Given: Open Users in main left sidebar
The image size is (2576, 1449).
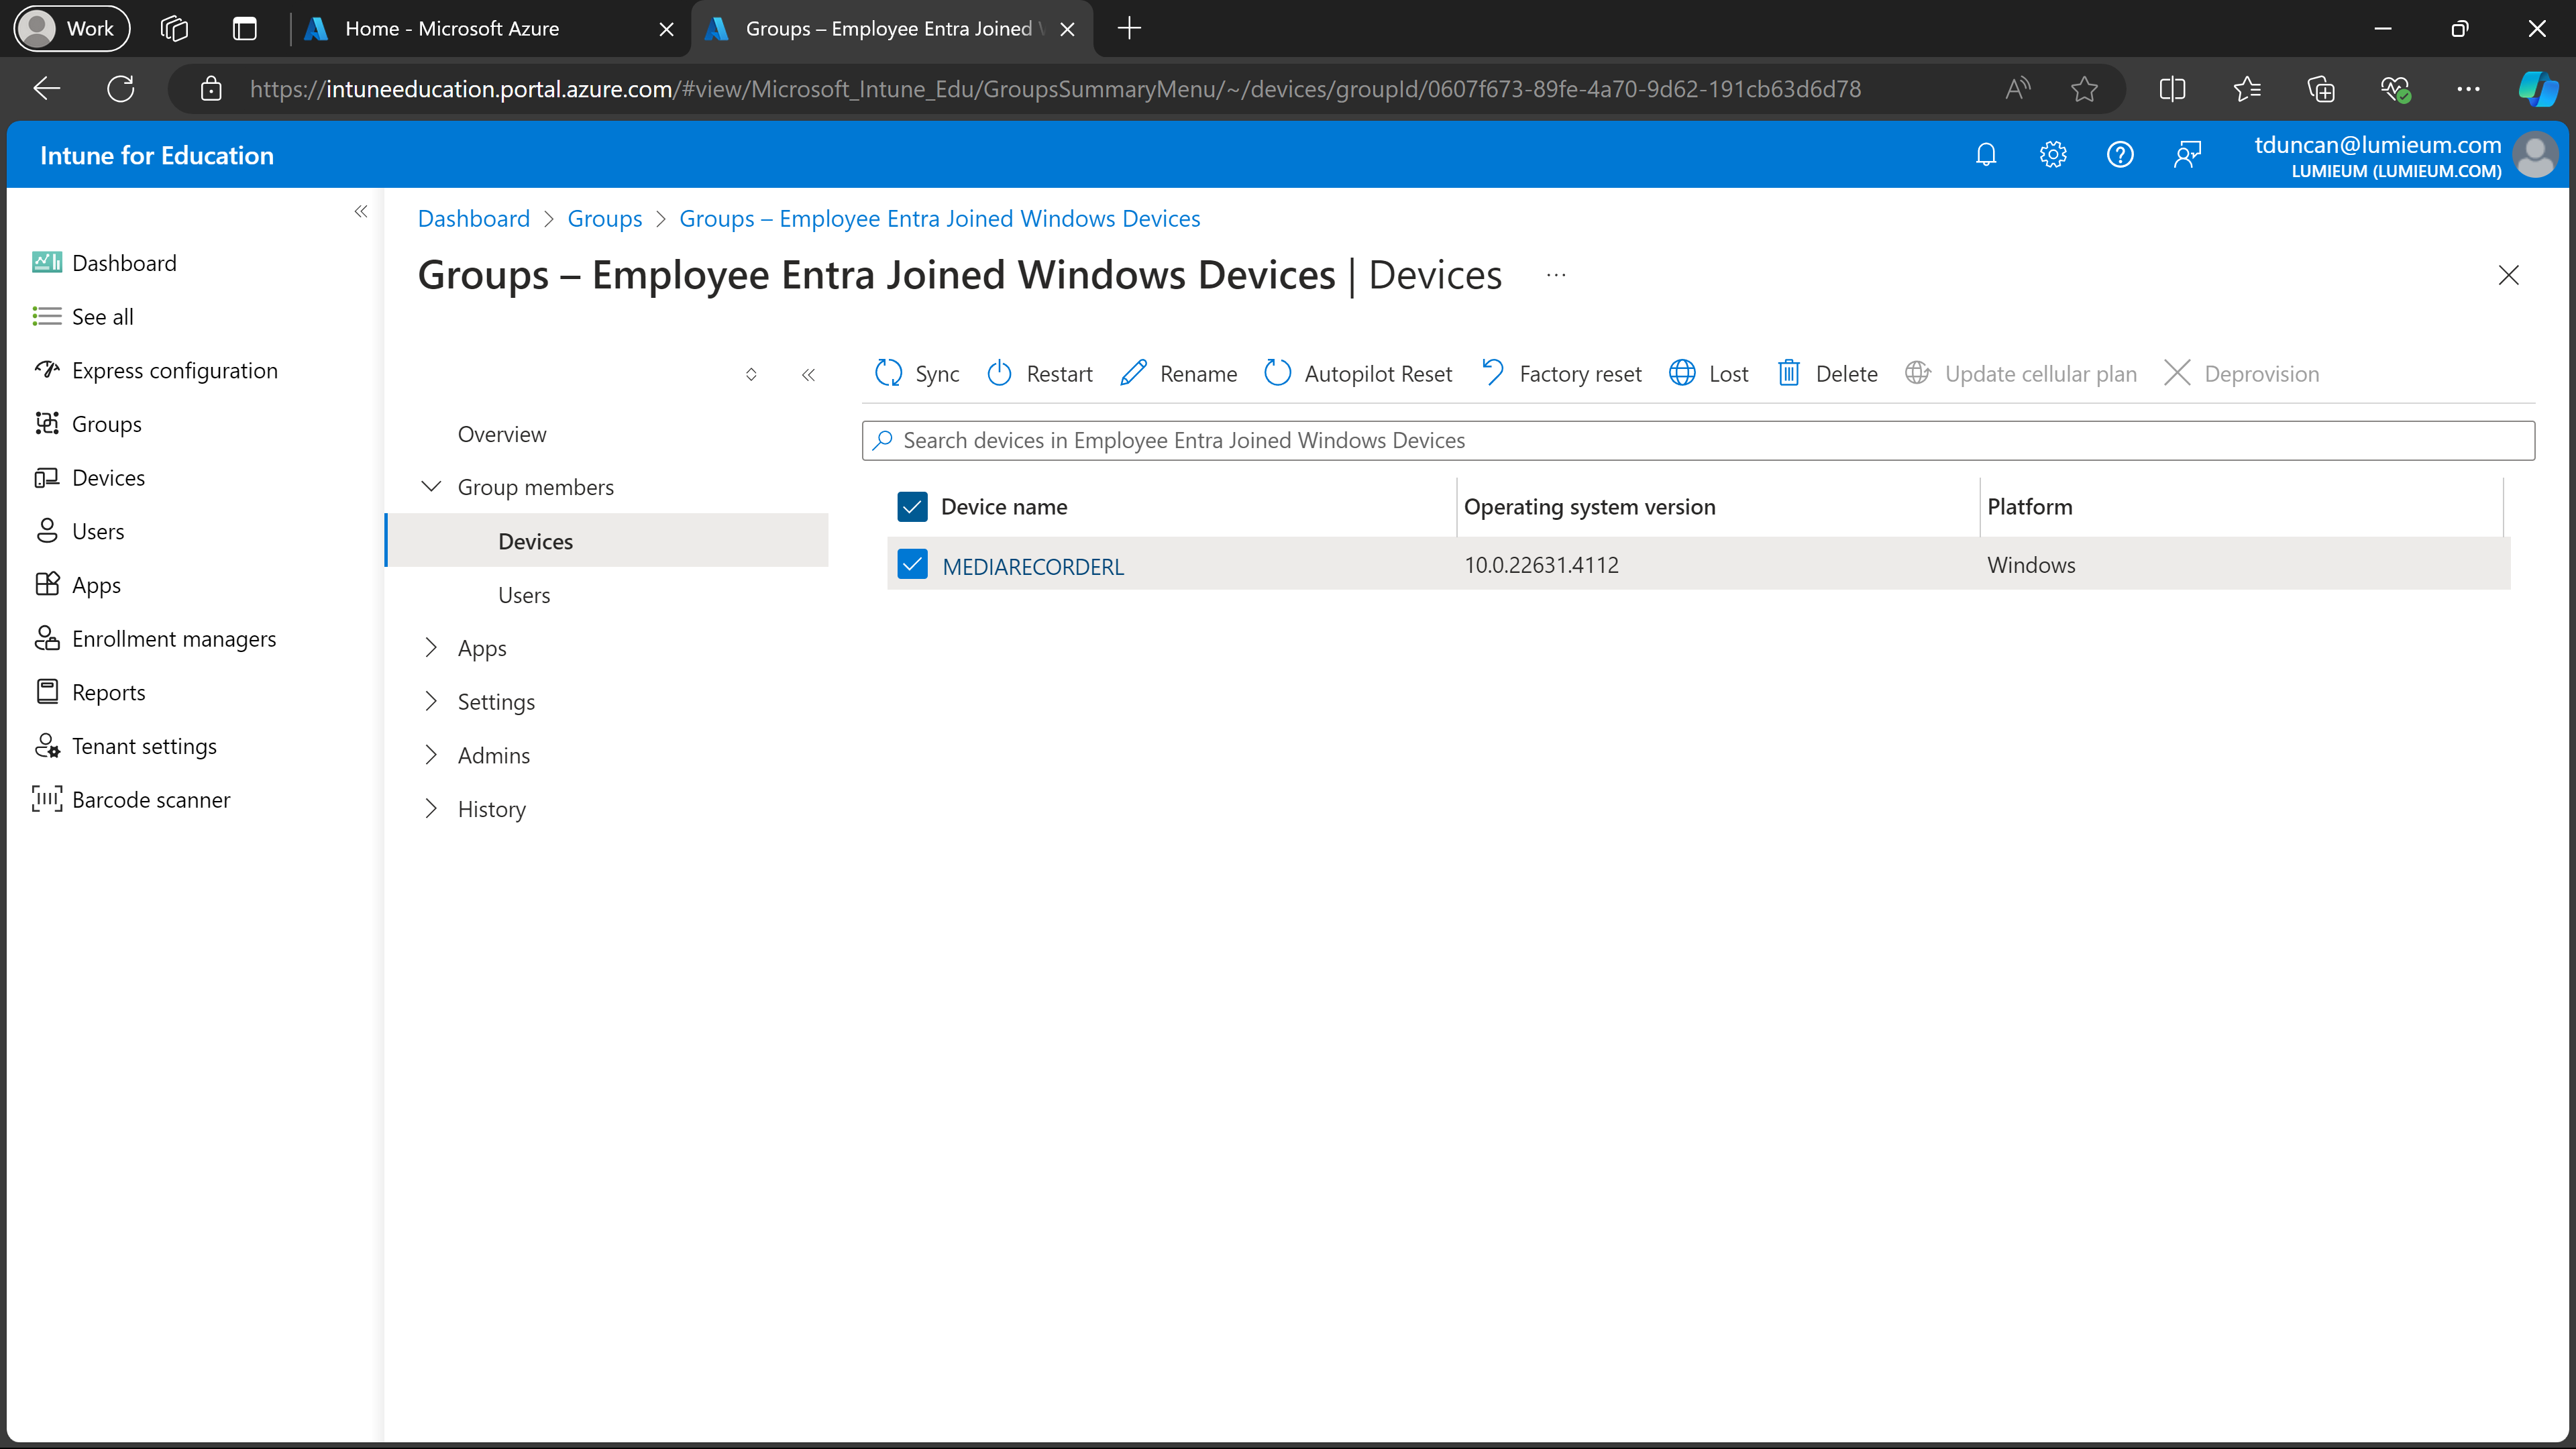Looking at the screenshot, I should pos(98,532).
